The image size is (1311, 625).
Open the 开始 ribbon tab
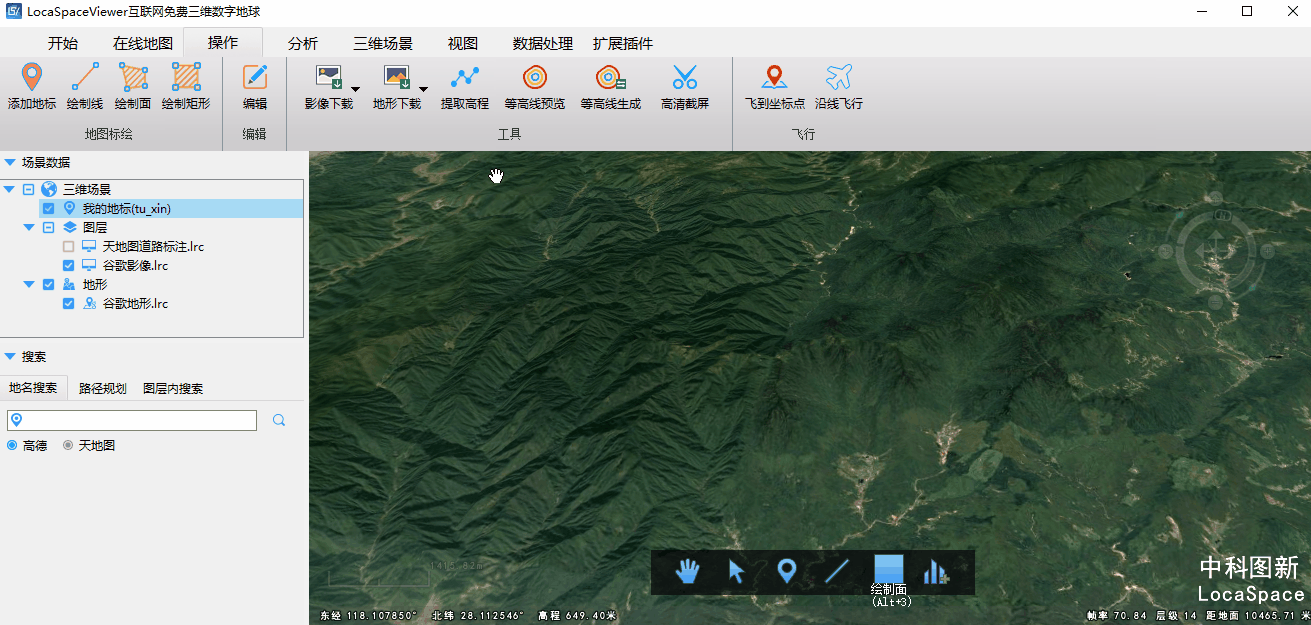(63, 43)
